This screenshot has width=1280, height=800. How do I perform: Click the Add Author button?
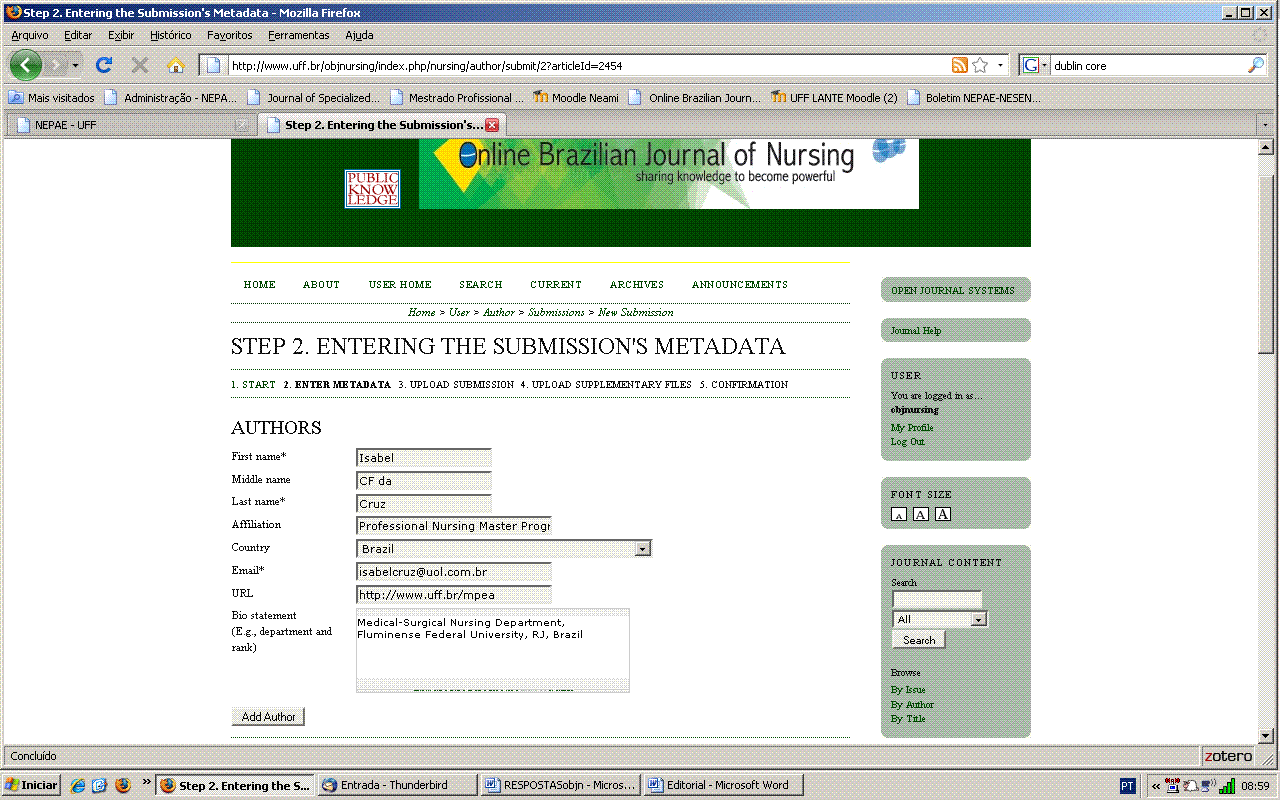[x=268, y=717]
